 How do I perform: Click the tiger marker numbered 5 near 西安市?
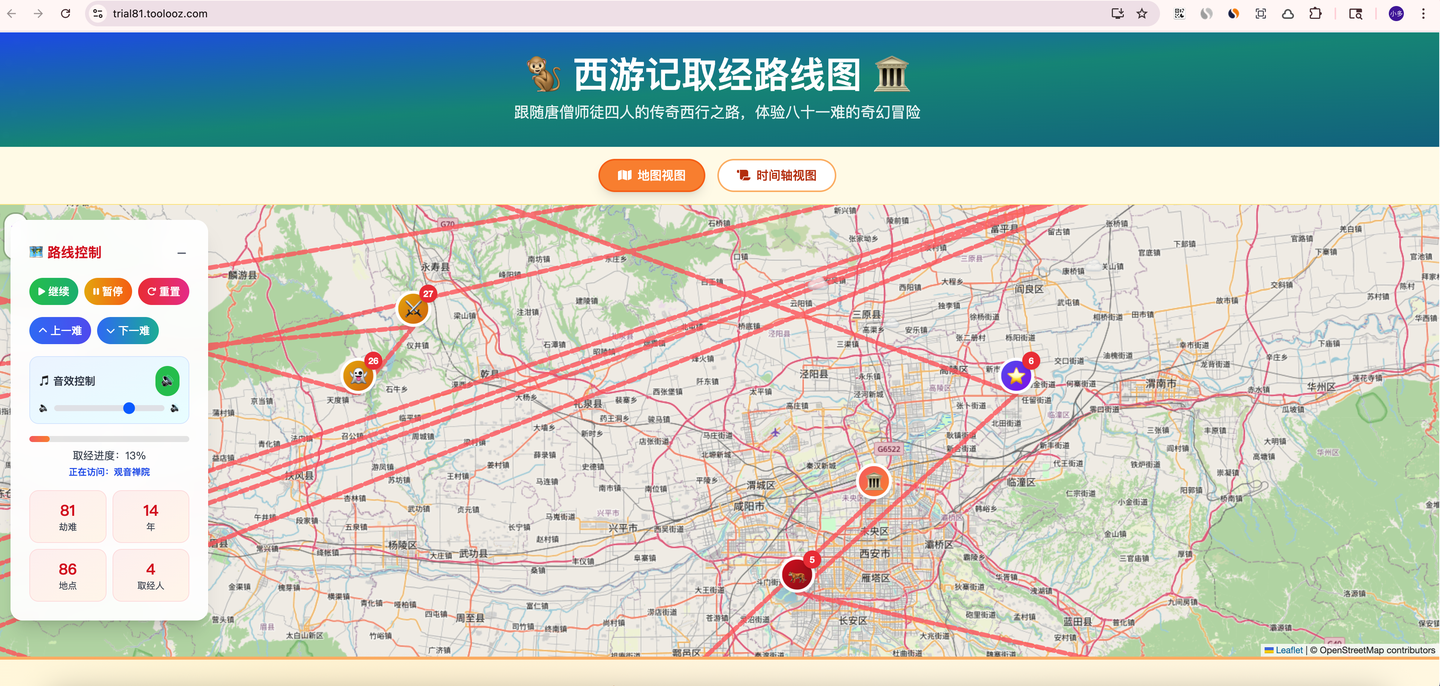coord(795,573)
